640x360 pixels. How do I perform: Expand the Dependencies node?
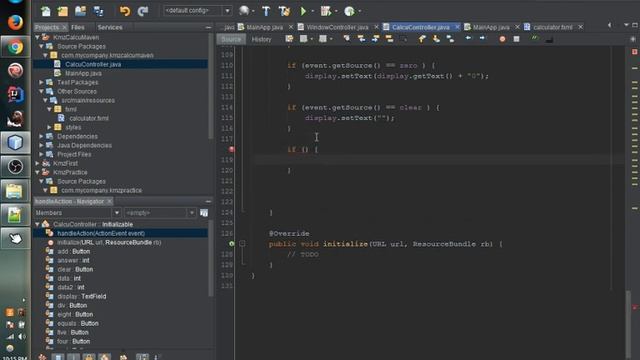pos(41,136)
